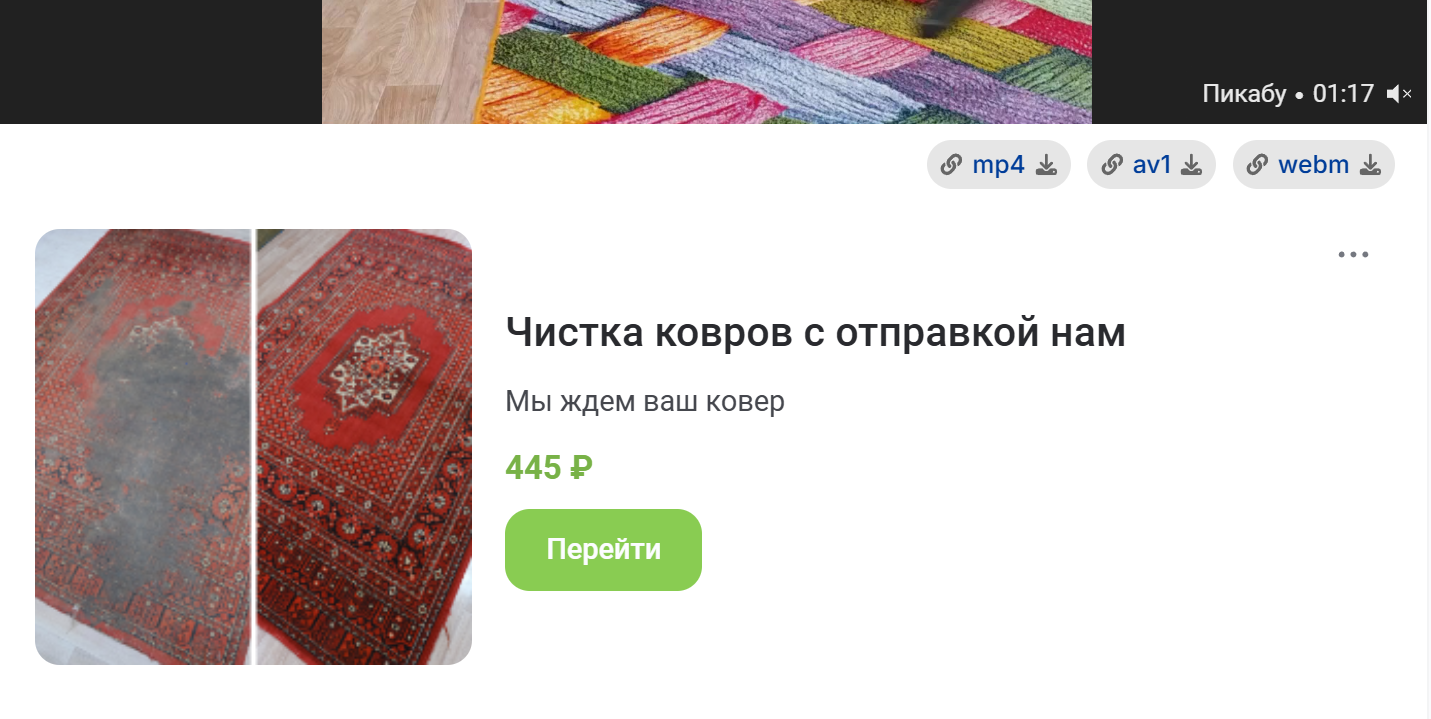Image resolution: width=1431 pixels, height=719 pixels.
Task: Open the three-dots ad options menu
Action: pyautogui.click(x=1353, y=254)
